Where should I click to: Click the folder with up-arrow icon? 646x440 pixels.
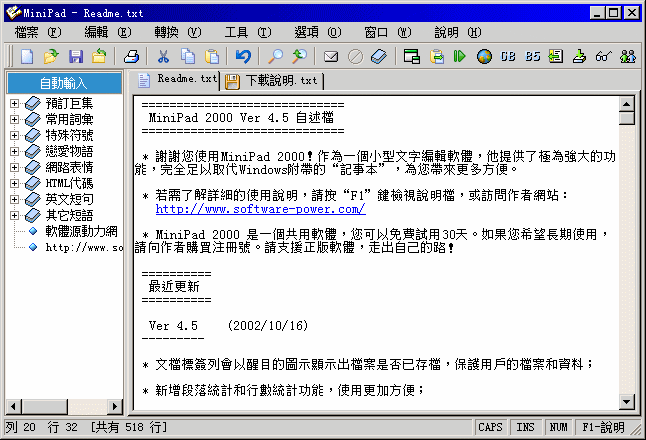[x=99, y=56]
